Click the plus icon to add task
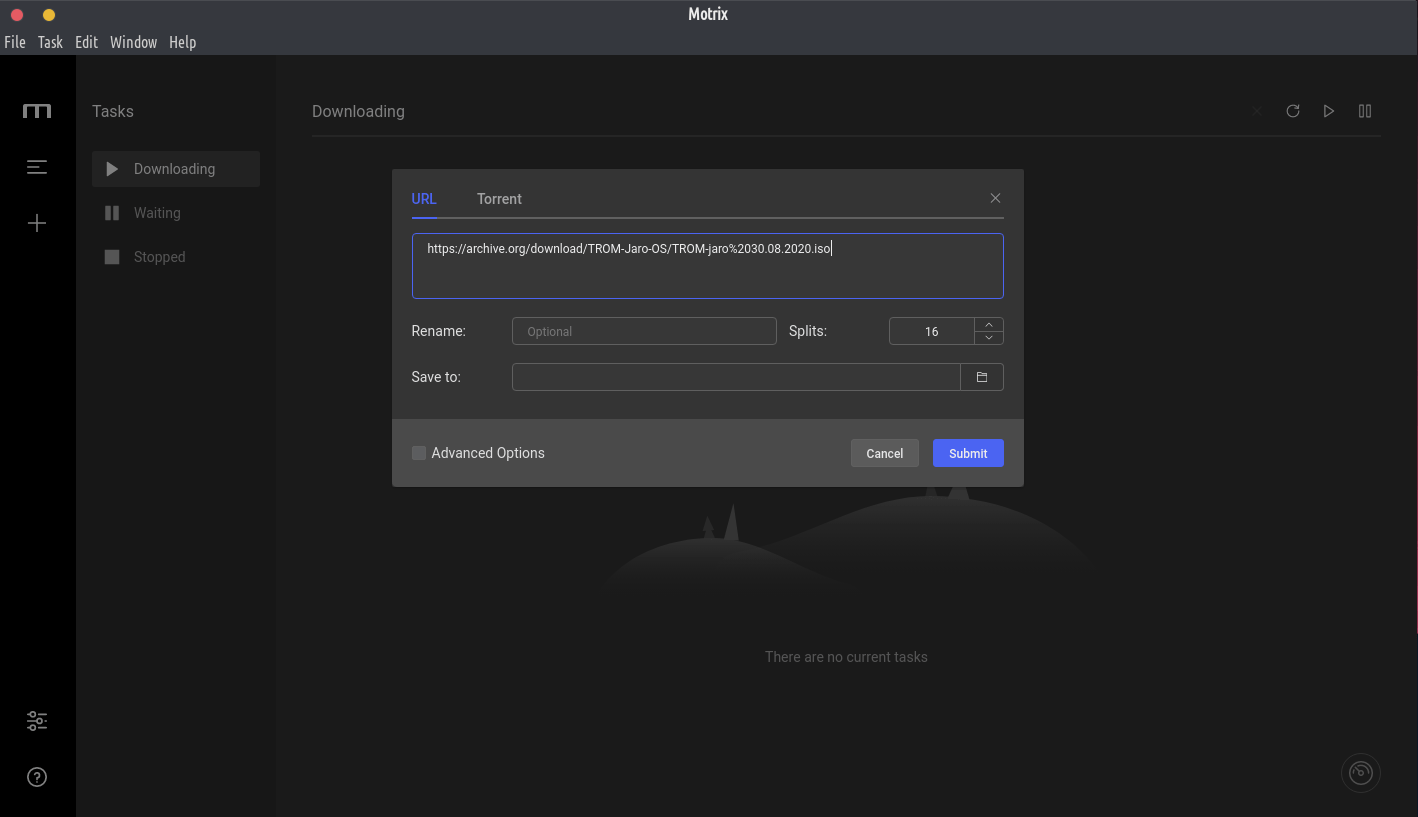1418x817 pixels. pos(37,223)
